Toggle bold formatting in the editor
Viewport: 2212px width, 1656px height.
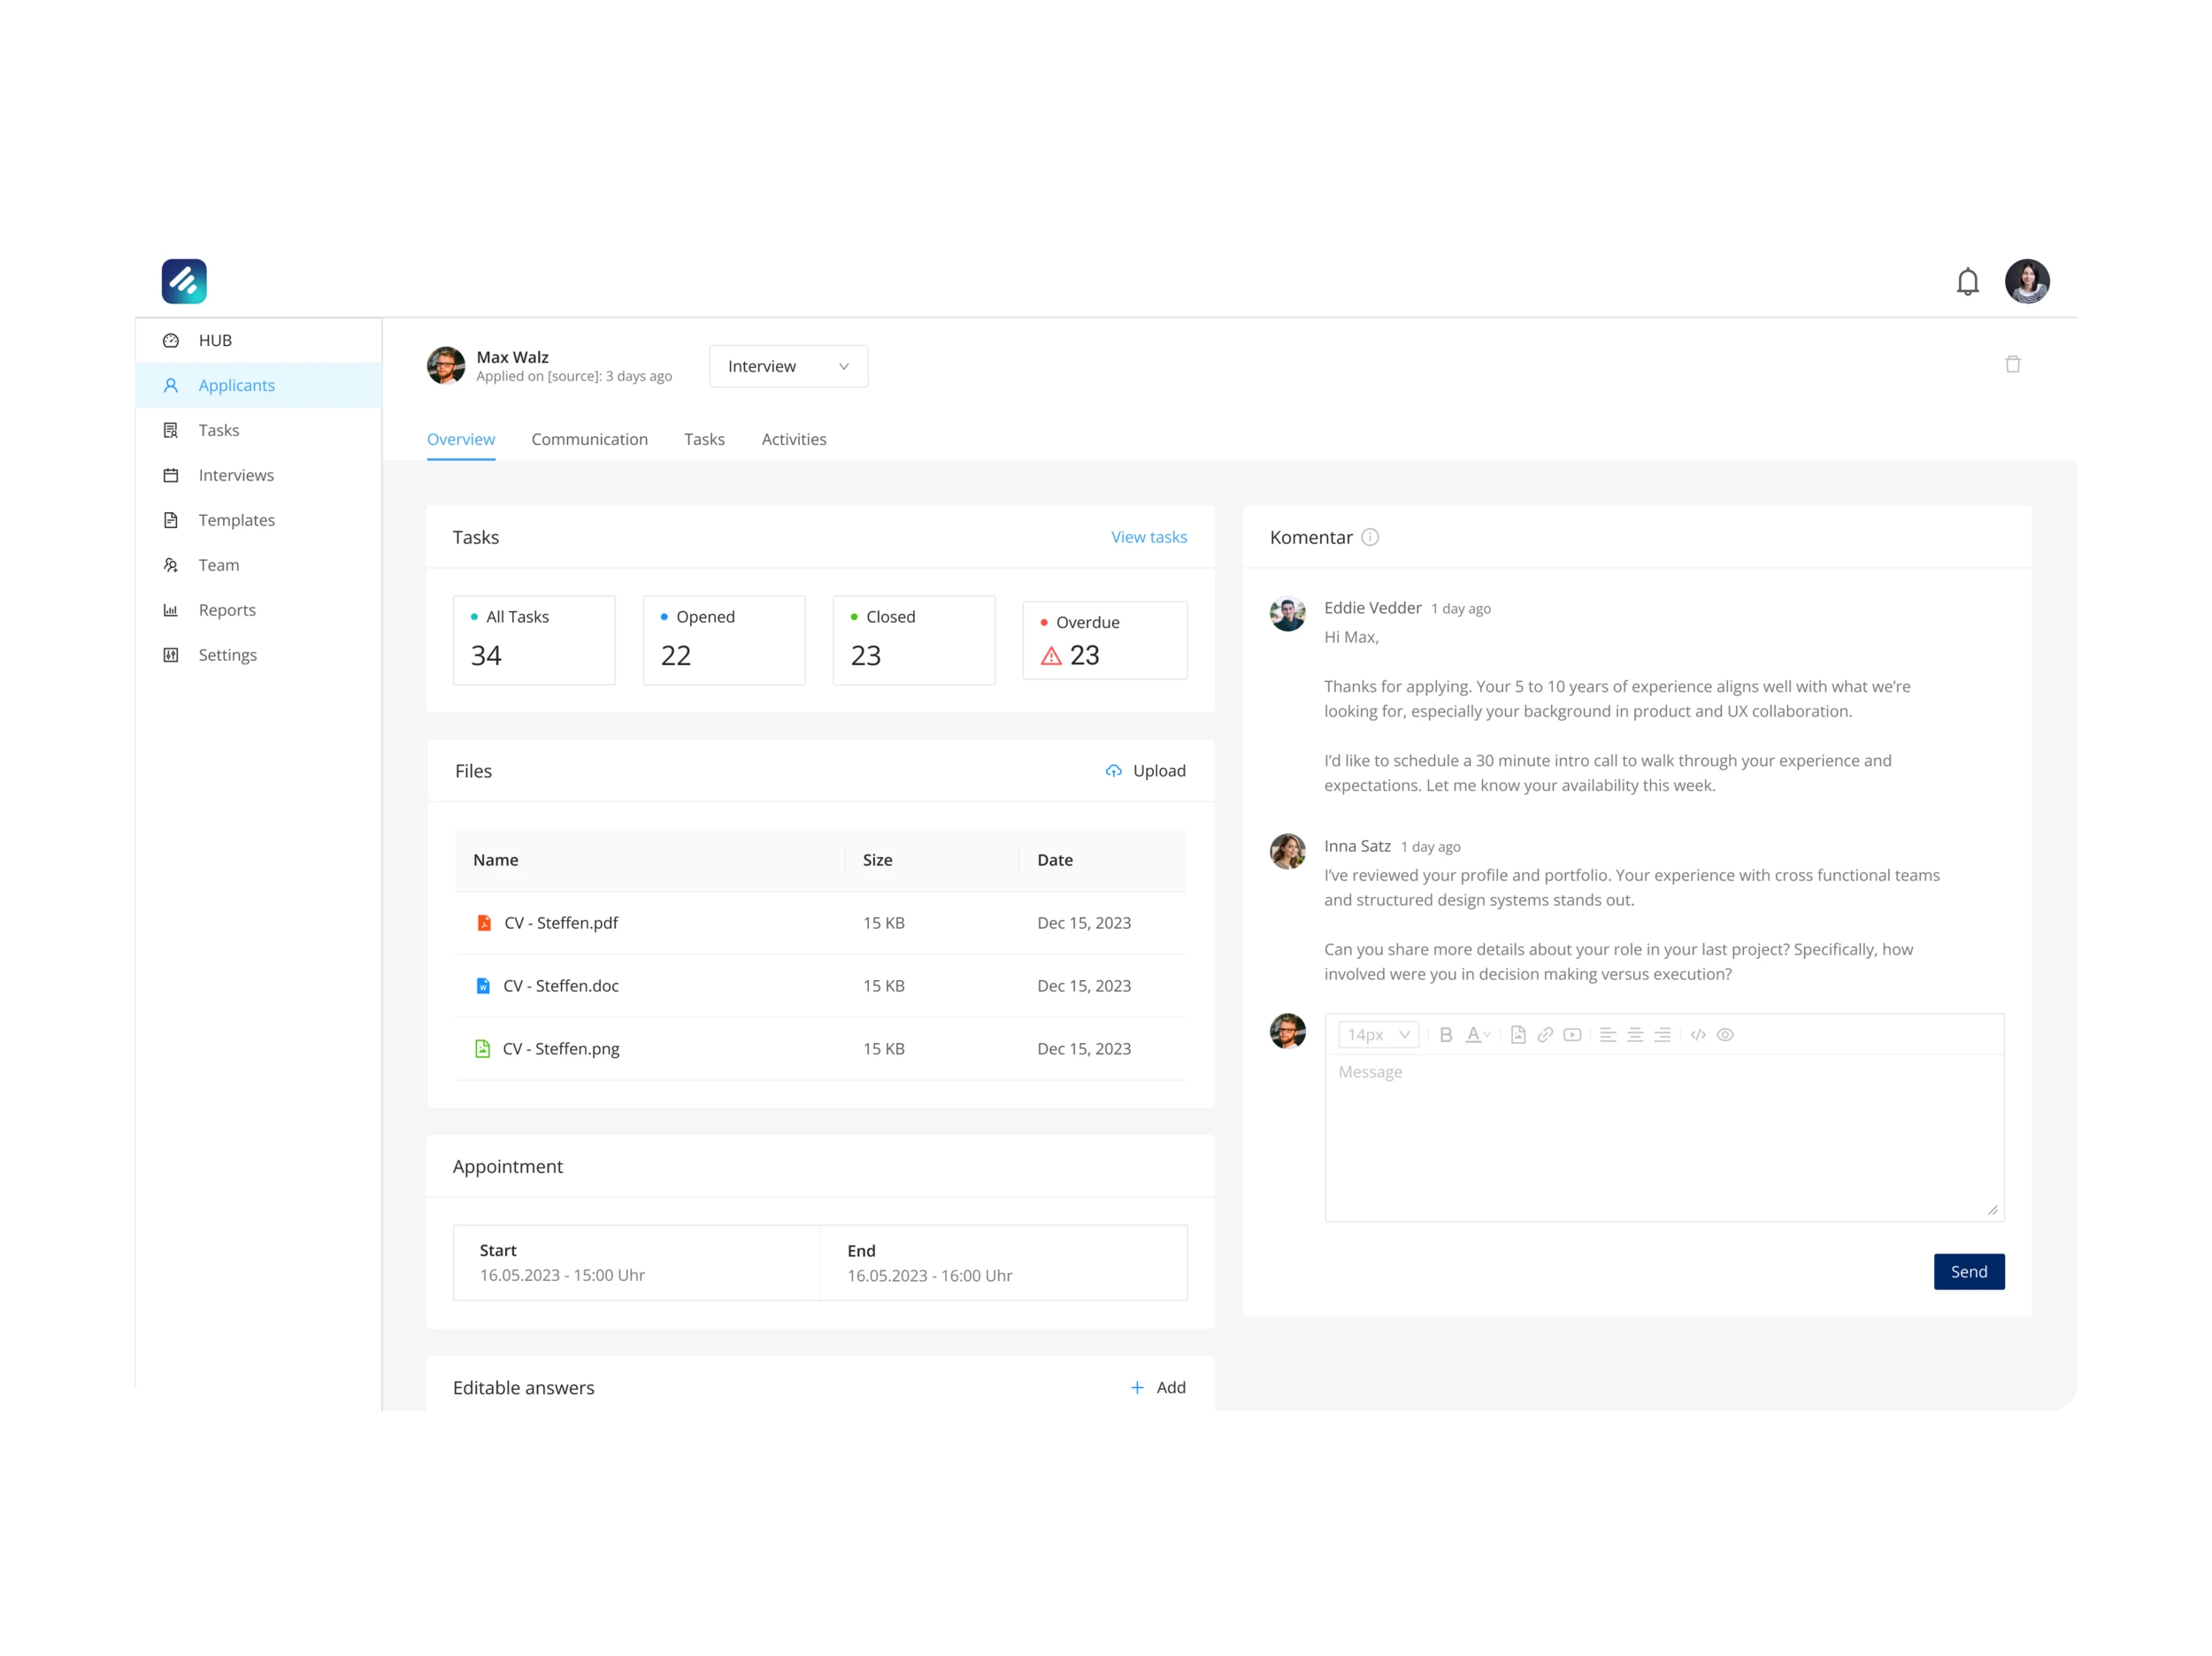(1445, 1035)
